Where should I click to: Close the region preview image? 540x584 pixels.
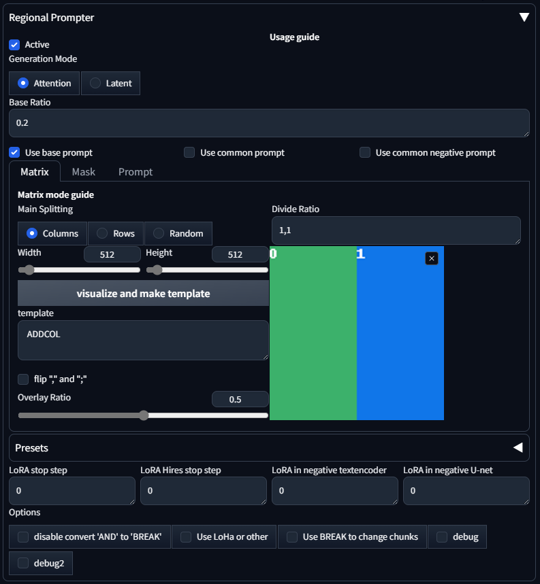432,258
